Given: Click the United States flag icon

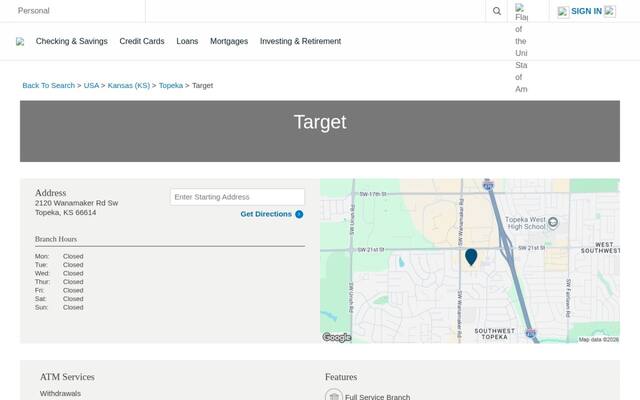Looking at the screenshot, I should 519,8.
